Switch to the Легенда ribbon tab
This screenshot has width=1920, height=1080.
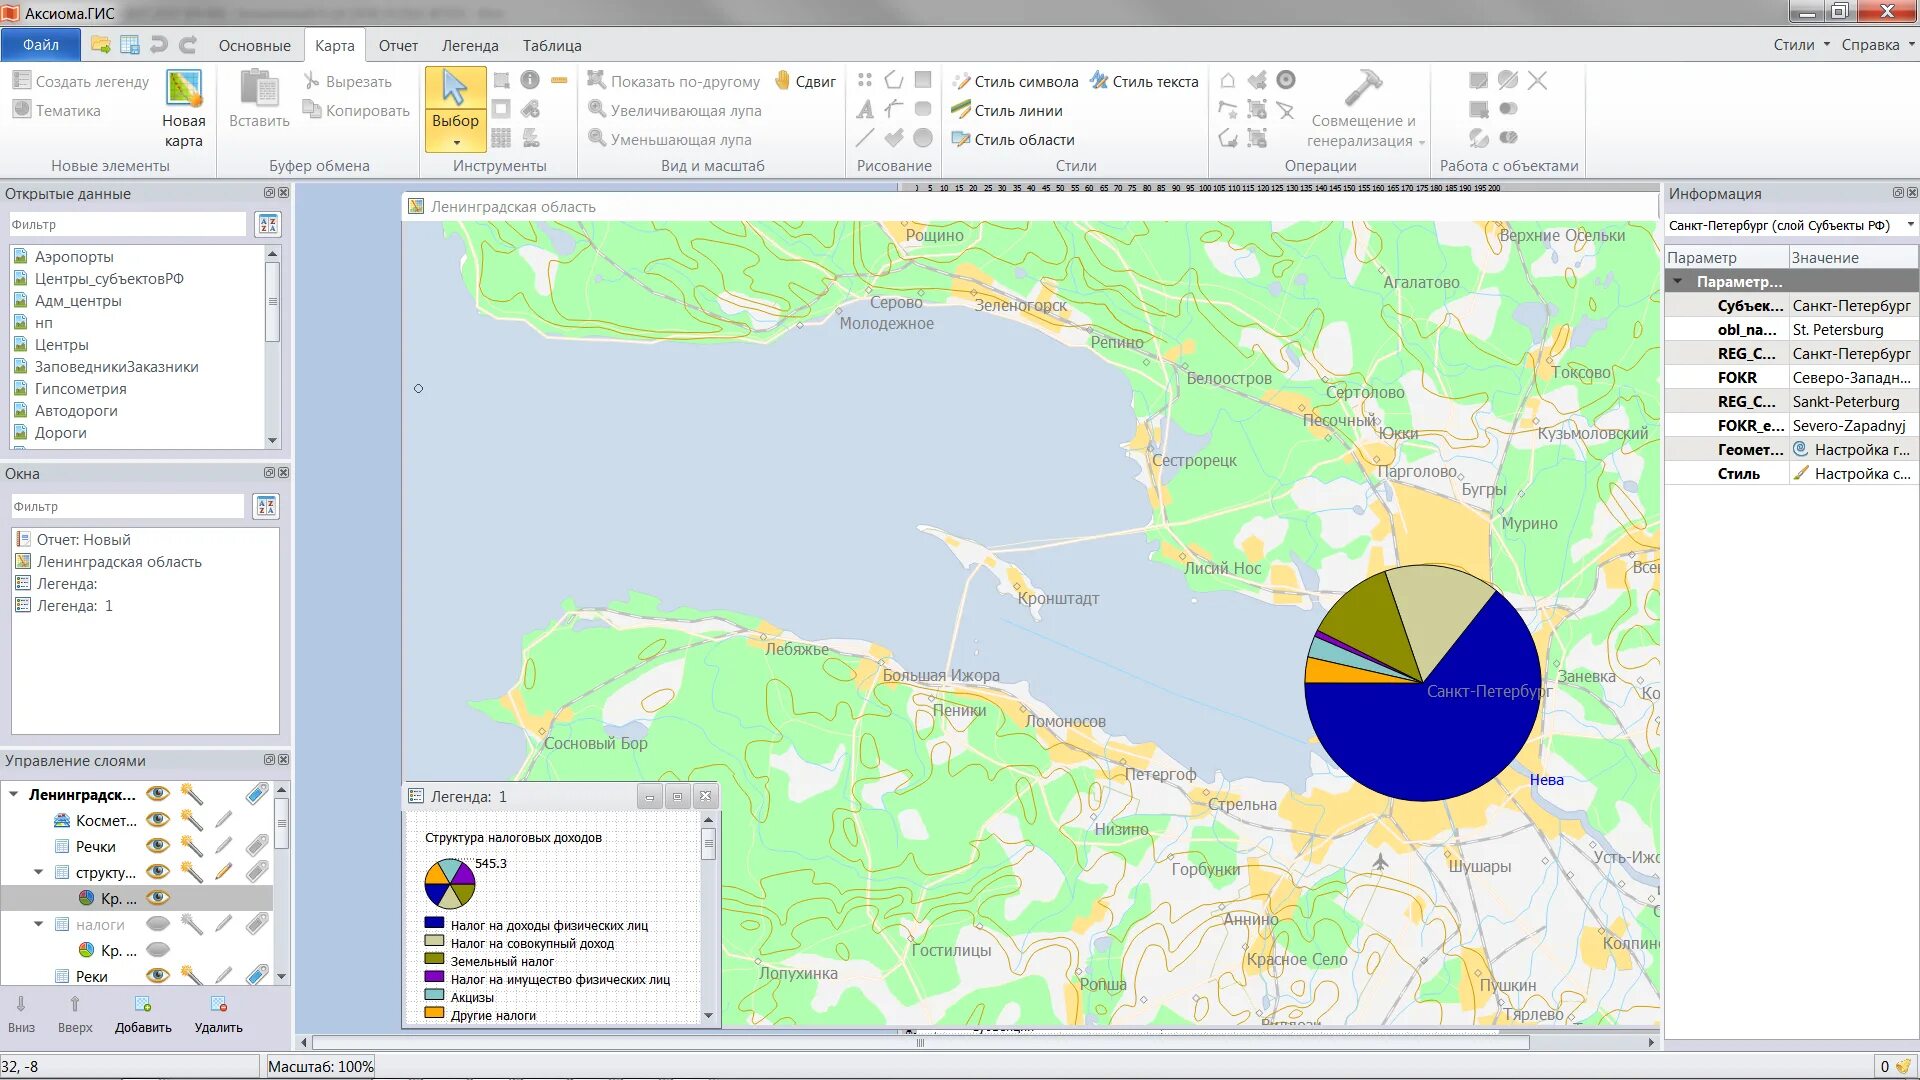470,46
